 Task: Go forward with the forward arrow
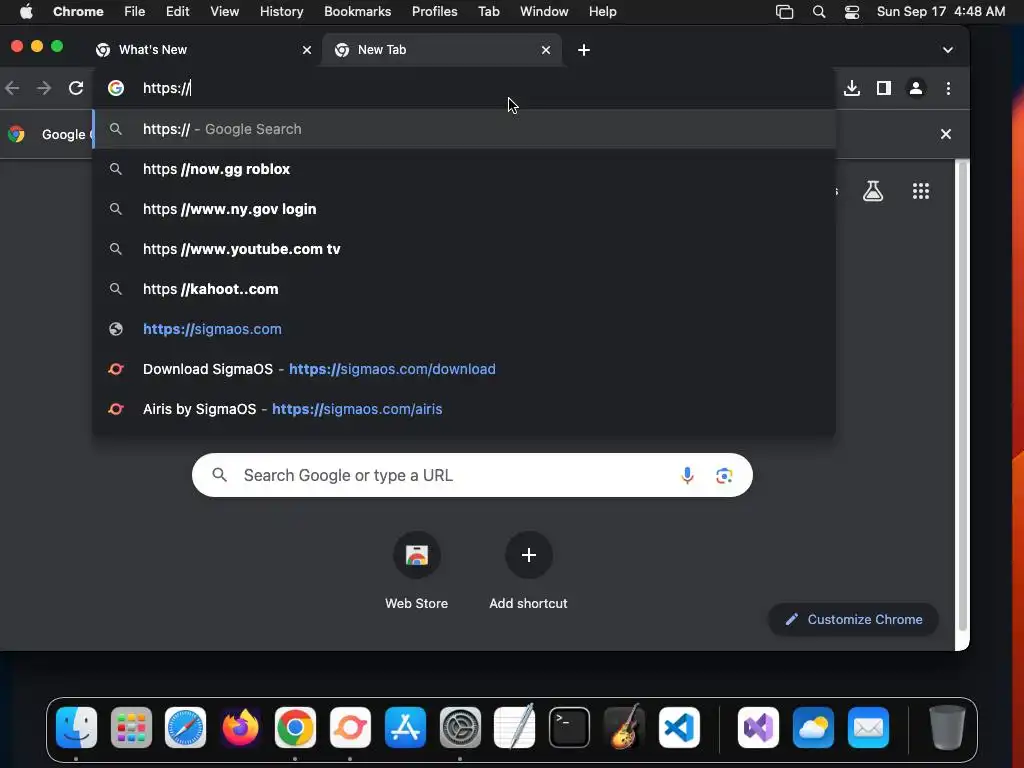[x=44, y=88]
